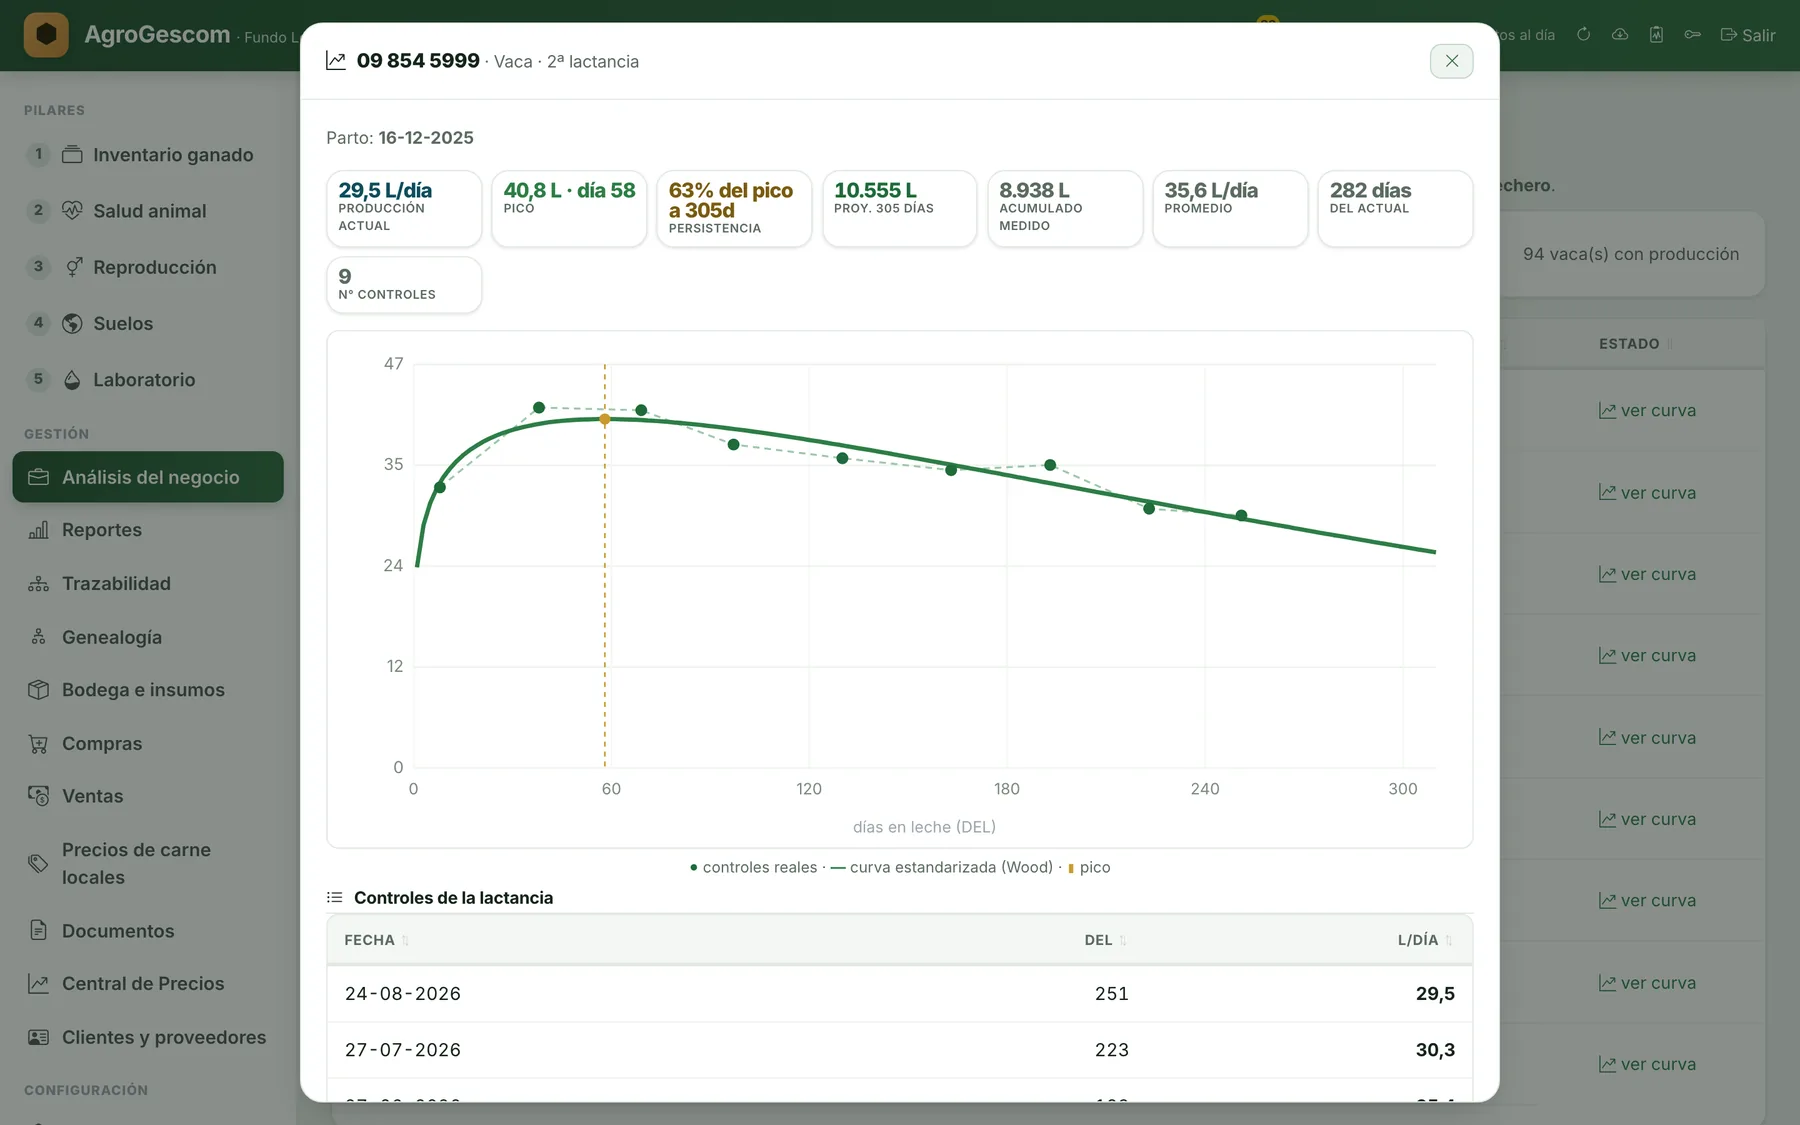
Task: Sort controls table by FECHA column
Action: pyautogui.click(x=376, y=940)
